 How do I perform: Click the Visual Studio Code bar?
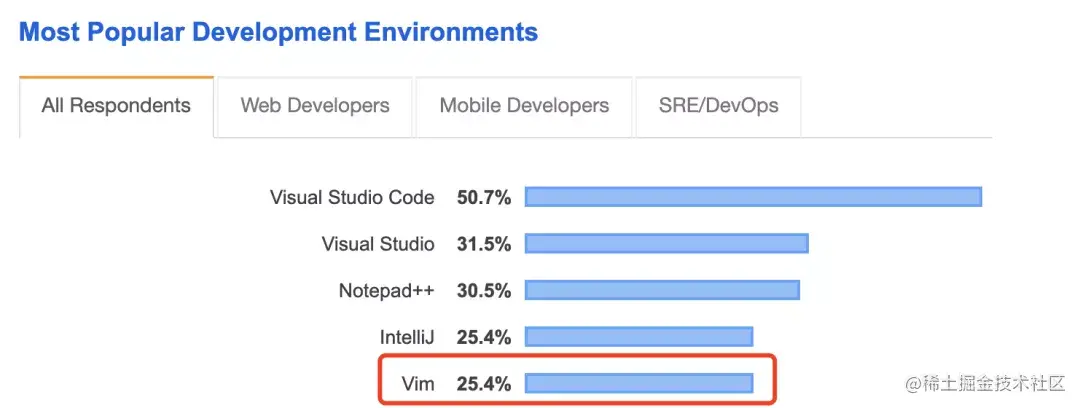click(754, 196)
